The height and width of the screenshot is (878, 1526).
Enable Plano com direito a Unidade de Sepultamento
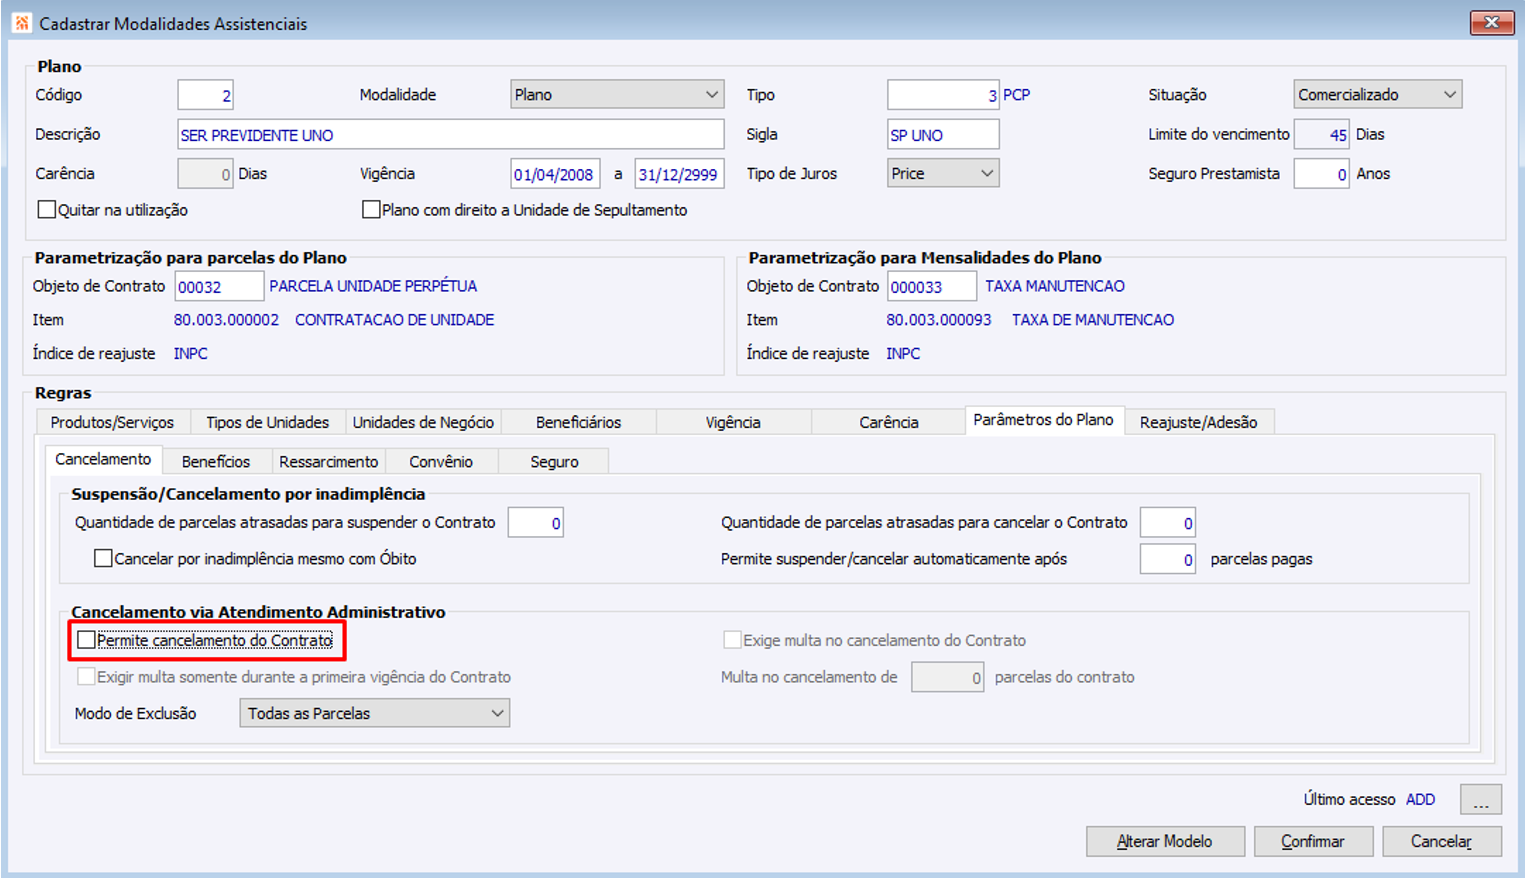pyautogui.click(x=371, y=209)
